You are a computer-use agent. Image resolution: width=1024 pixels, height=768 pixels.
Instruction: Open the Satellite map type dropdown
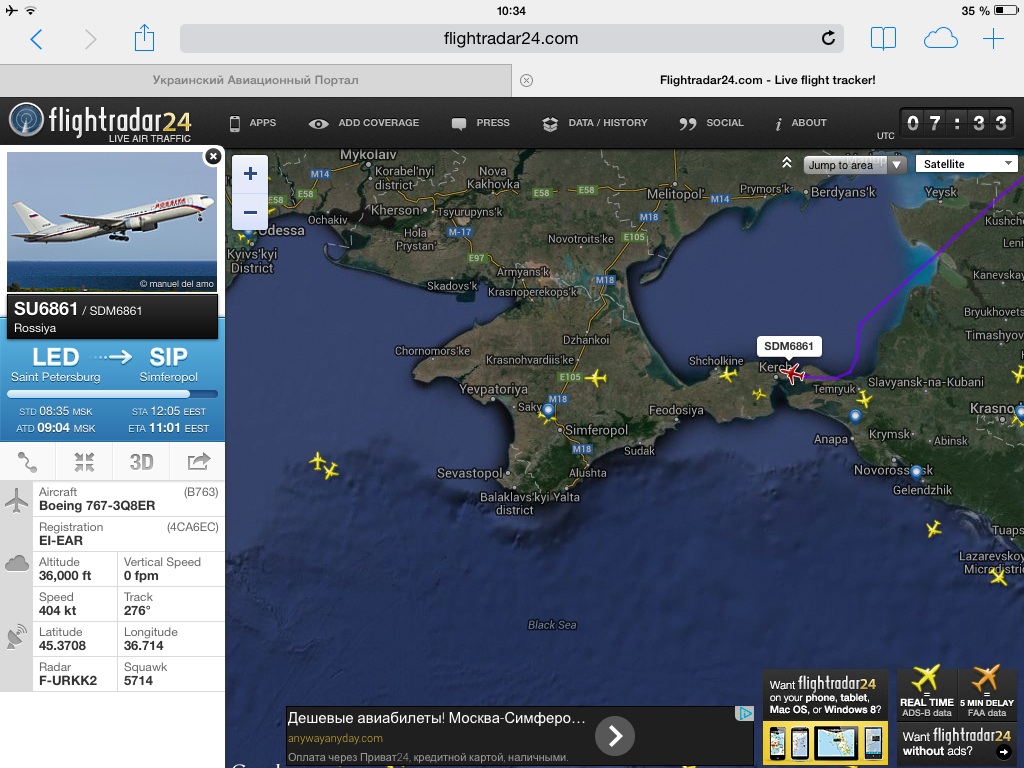(x=966, y=164)
